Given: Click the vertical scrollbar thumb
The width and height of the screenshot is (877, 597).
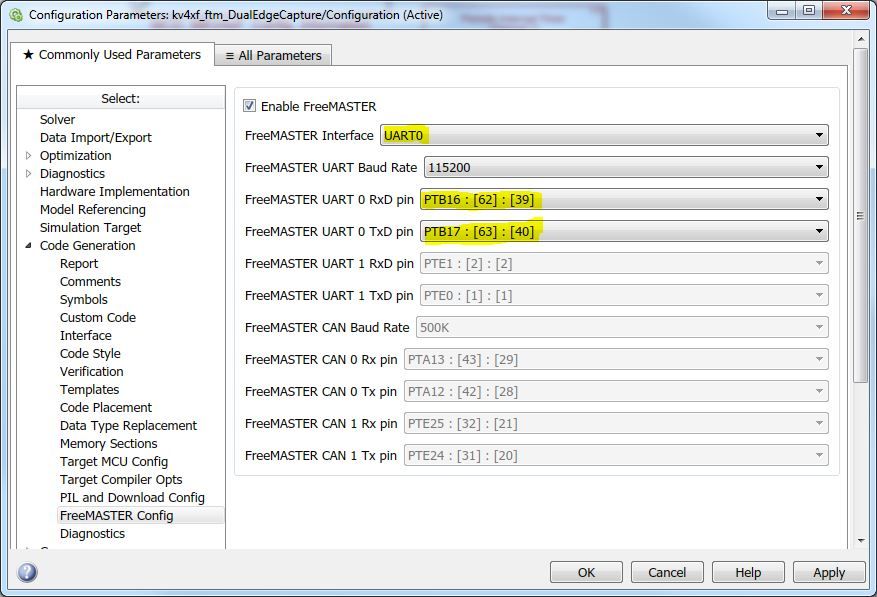Looking at the screenshot, I should tap(861, 215).
